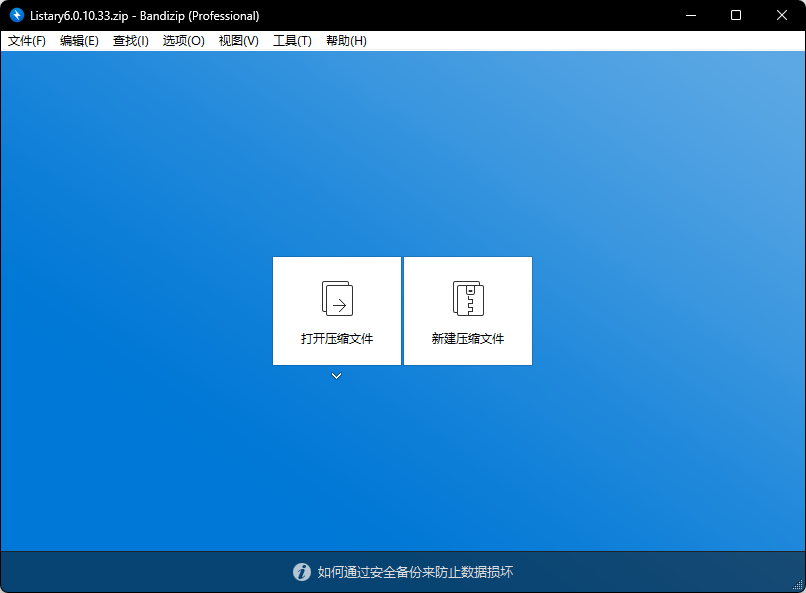The image size is (806, 593).
Task: Click the 打开压缩文件 tile
Action: pos(337,311)
